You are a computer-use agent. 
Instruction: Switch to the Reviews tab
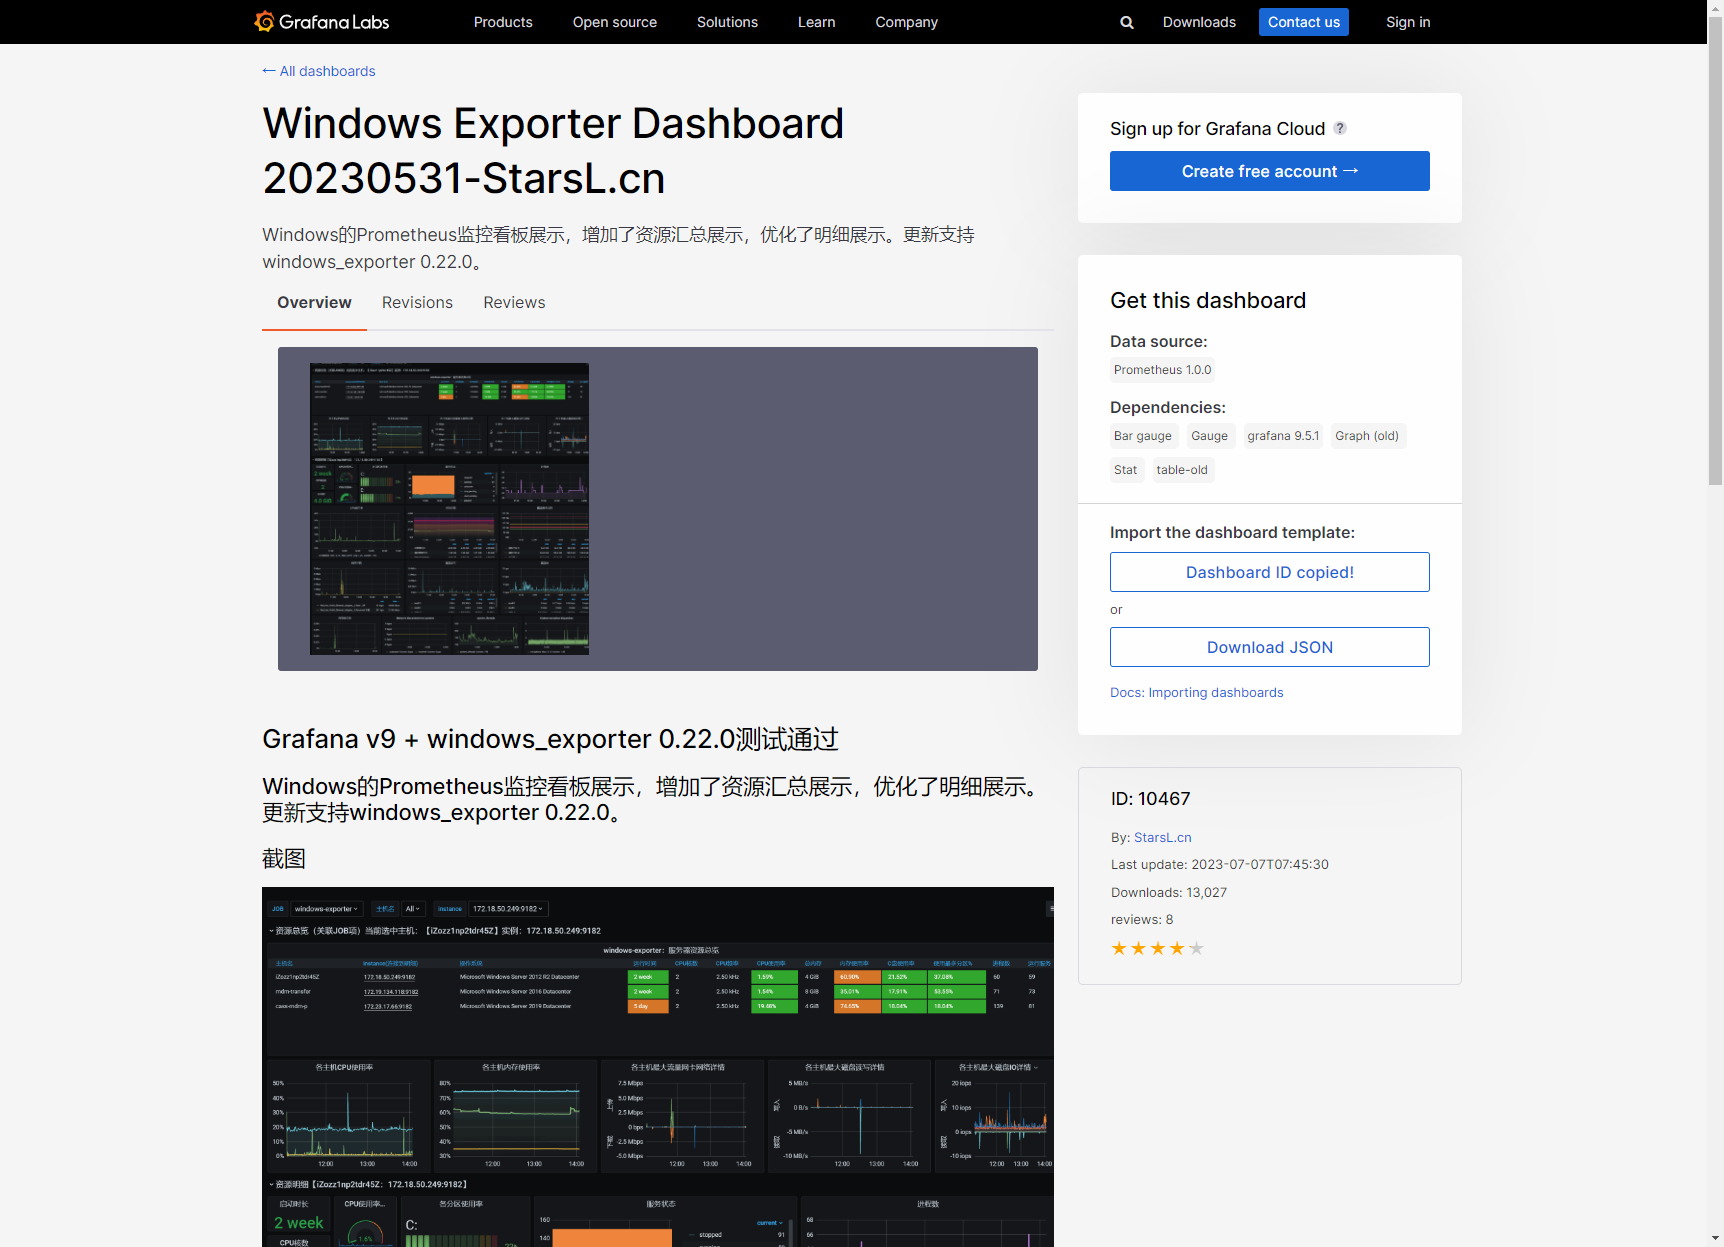[x=514, y=303]
